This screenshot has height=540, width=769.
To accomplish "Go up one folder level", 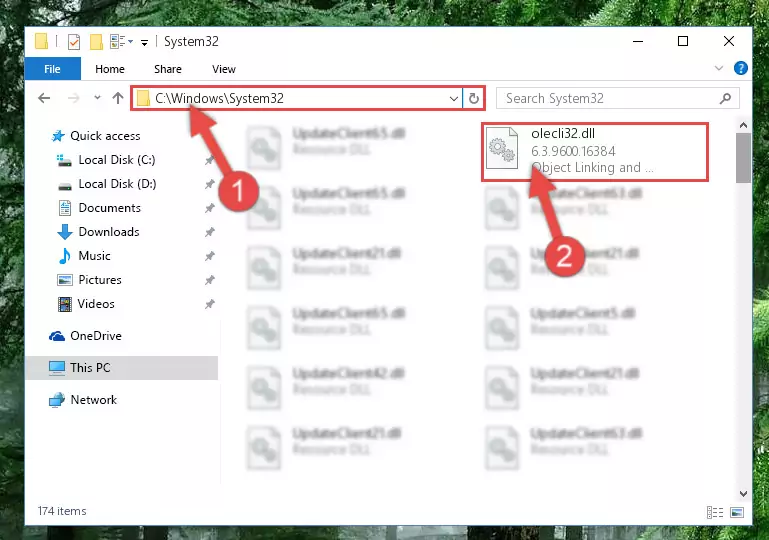I will pos(118,98).
